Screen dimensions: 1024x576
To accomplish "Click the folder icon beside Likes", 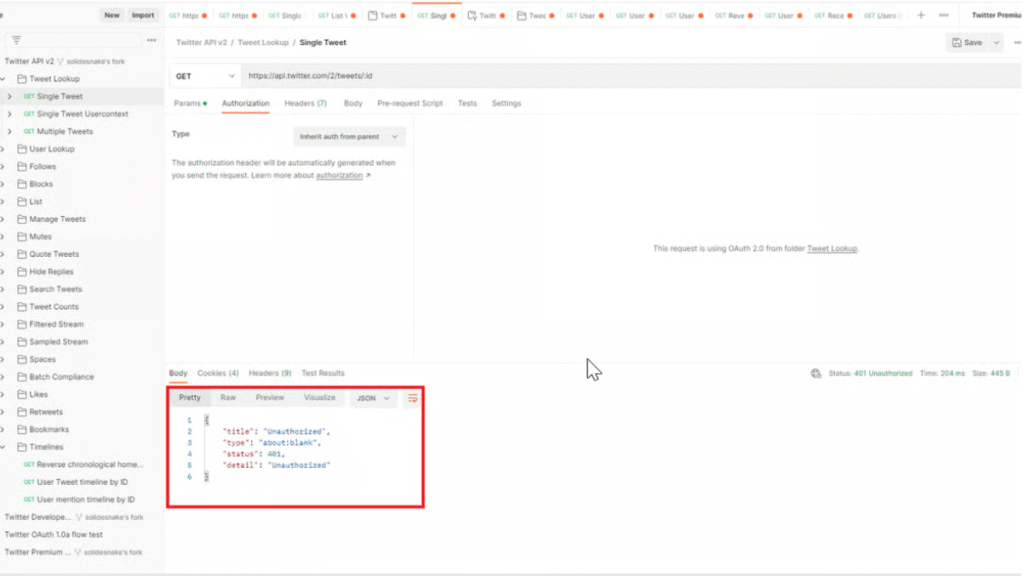I will [x=22, y=394].
